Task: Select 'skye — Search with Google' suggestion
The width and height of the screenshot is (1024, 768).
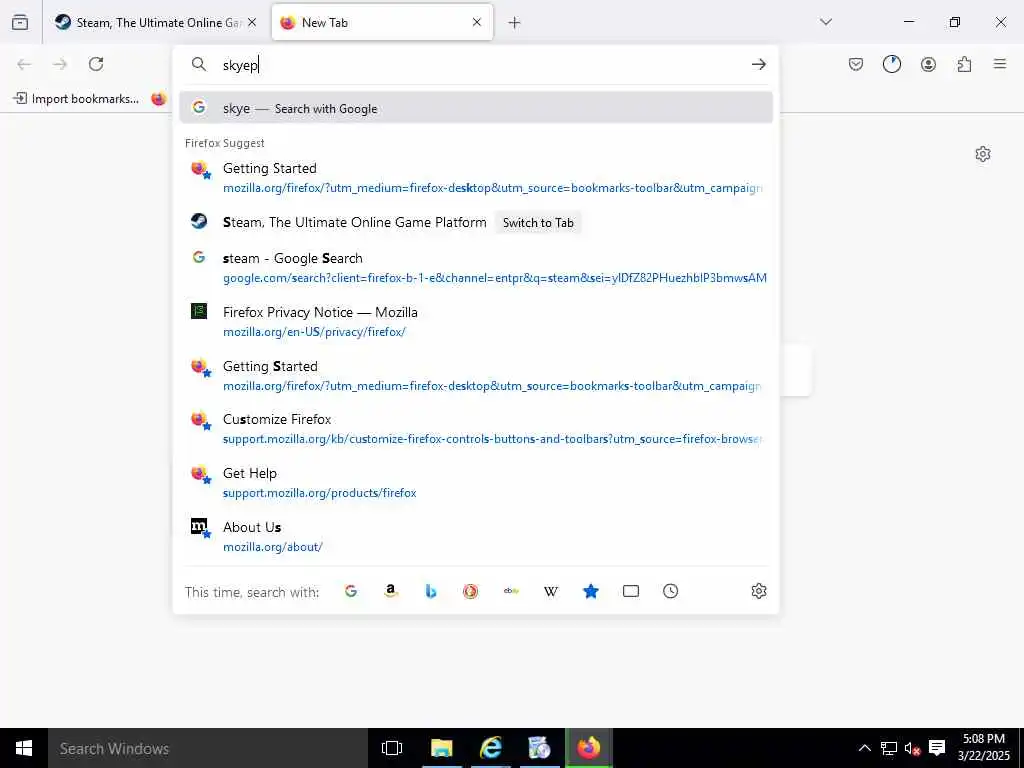Action: pyautogui.click(x=476, y=108)
